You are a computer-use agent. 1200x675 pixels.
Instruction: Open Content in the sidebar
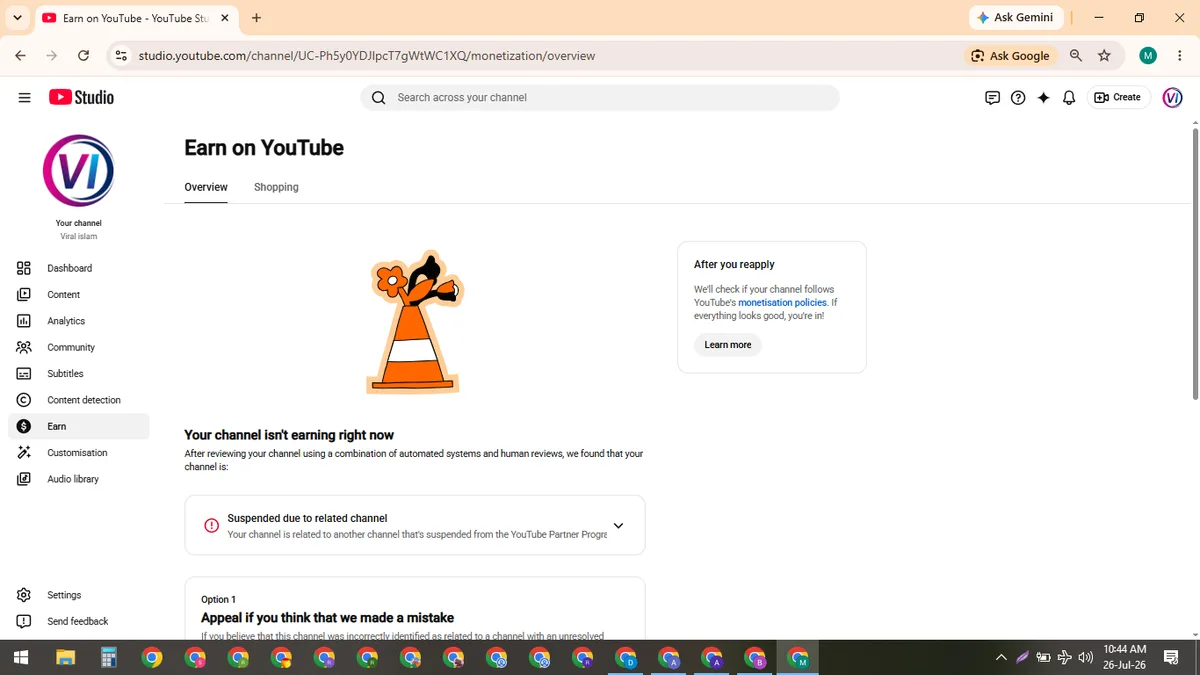click(78, 294)
